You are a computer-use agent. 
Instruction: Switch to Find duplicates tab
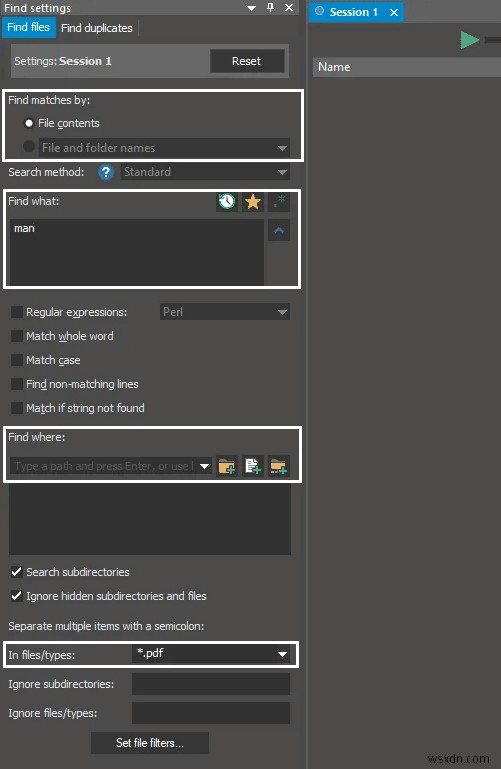click(97, 28)
